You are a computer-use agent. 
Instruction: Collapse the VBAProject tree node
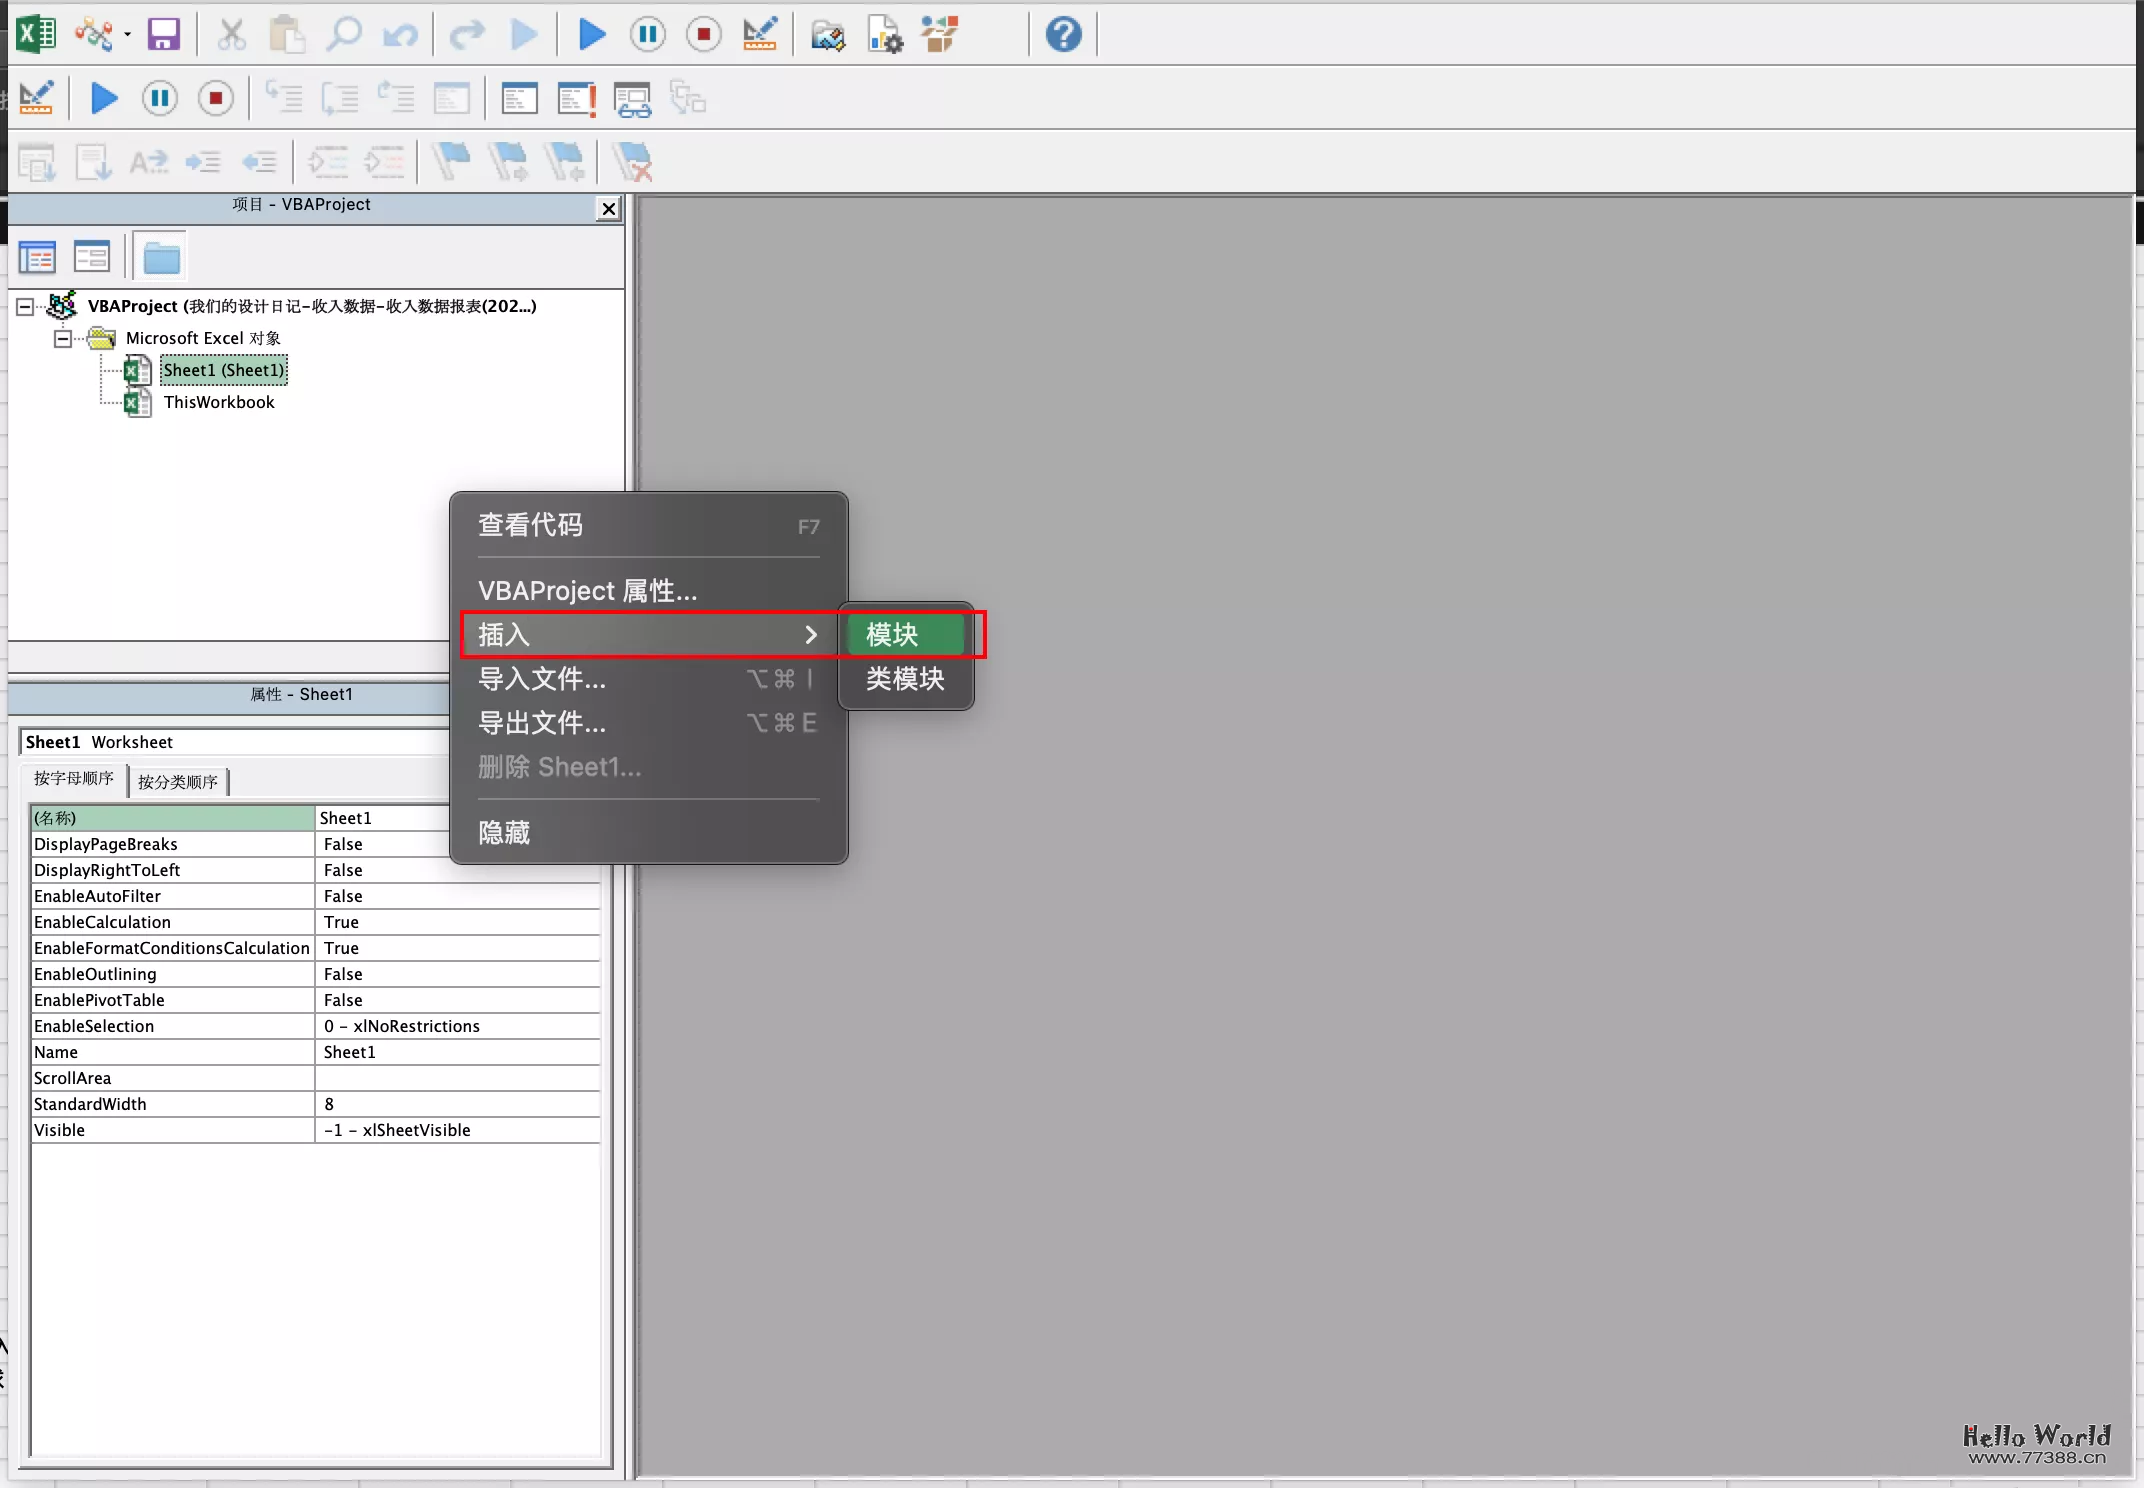pyautogui.click(x=25, y=306)
